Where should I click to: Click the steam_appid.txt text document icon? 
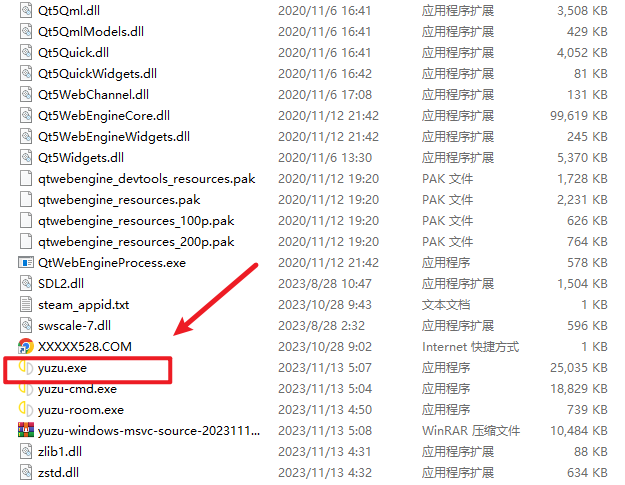pyautogui.click(x=26, y=304)
